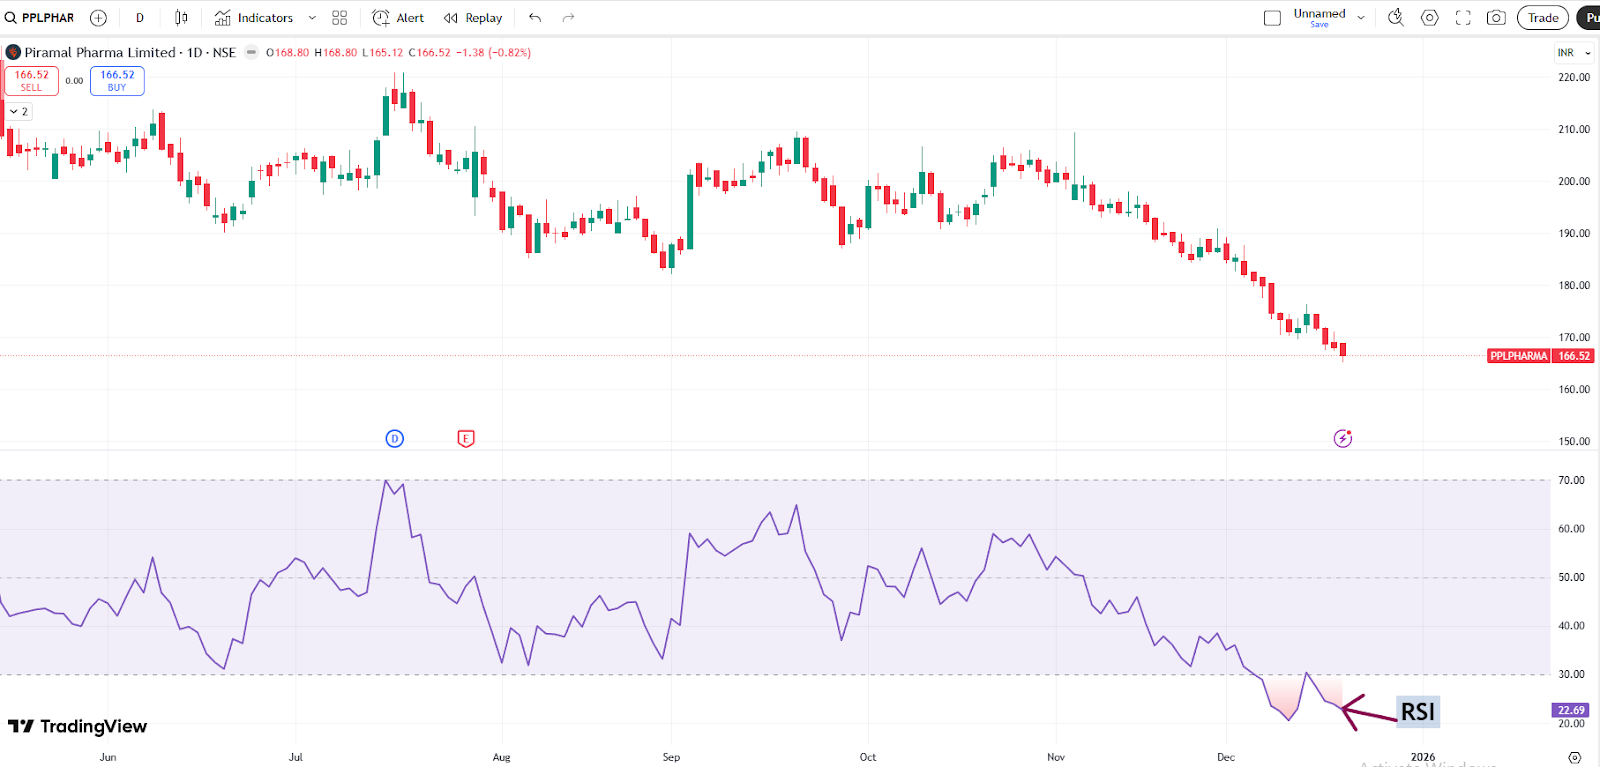This screenshot has height=767, width=1600.
Task: Click the add symbol plus icon
Action: pos(98,18)
